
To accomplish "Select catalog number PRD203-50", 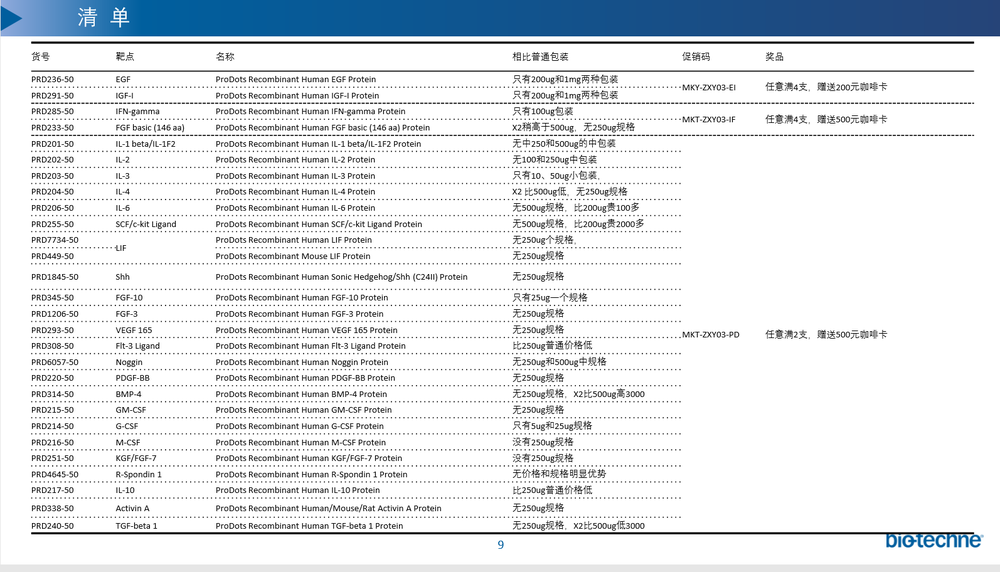I will (x=52, y=176).
